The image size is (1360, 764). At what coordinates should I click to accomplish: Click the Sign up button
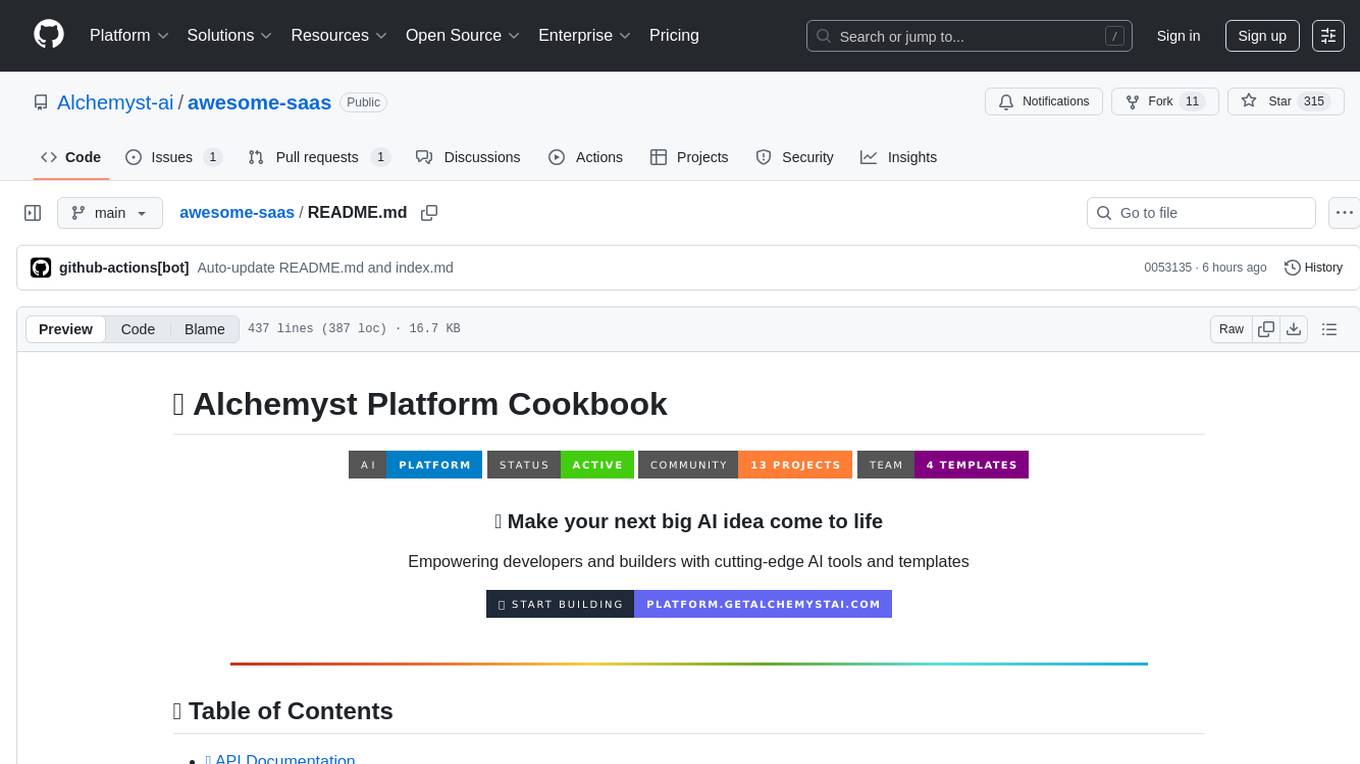(x=1262, y=36)
